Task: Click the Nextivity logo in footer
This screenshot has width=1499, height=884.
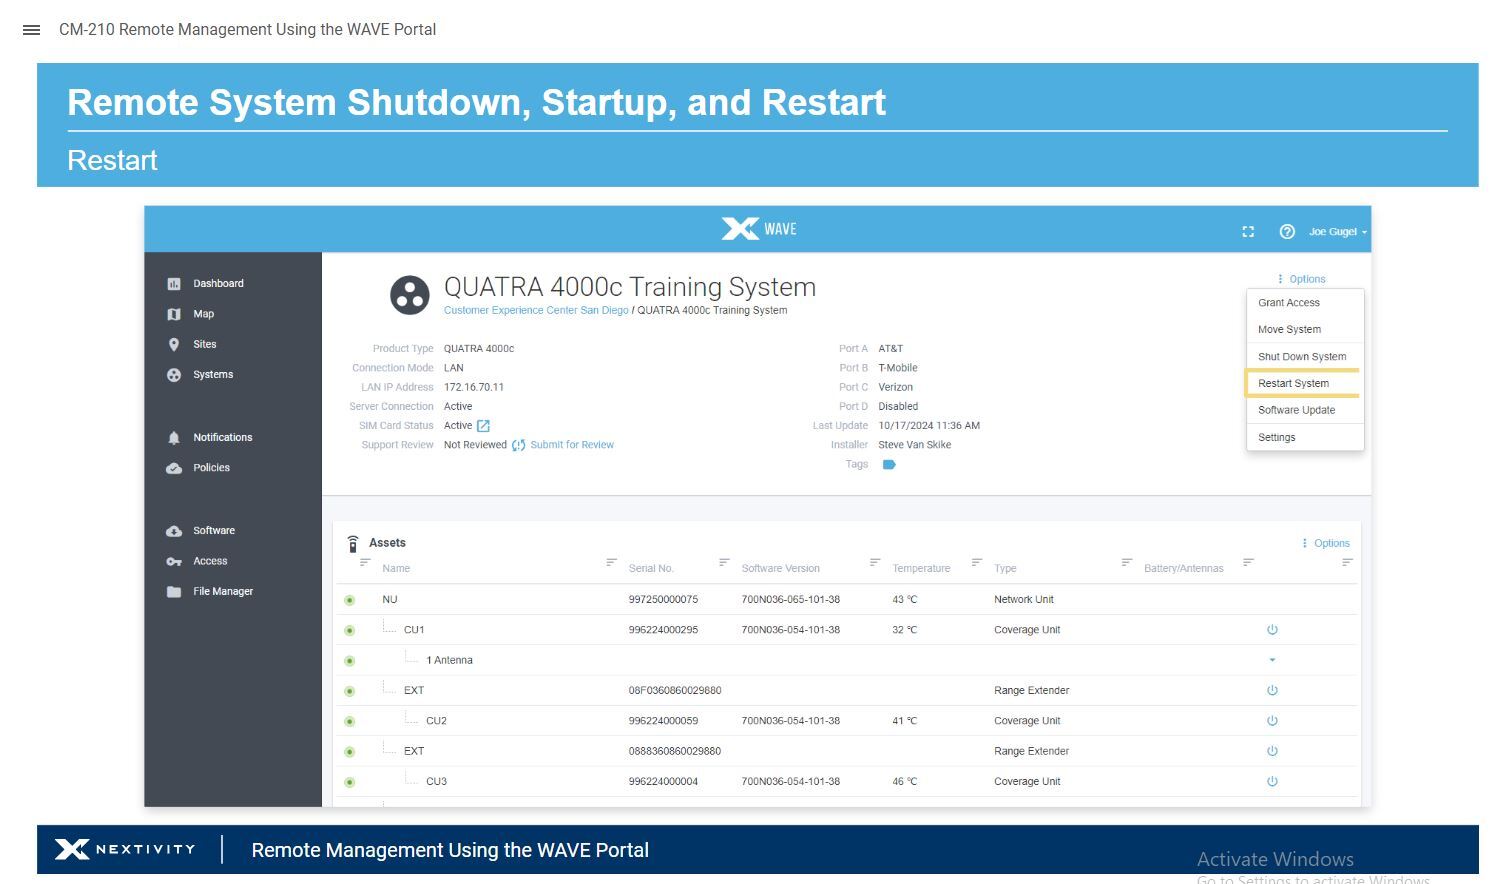Action: point(125,850)
